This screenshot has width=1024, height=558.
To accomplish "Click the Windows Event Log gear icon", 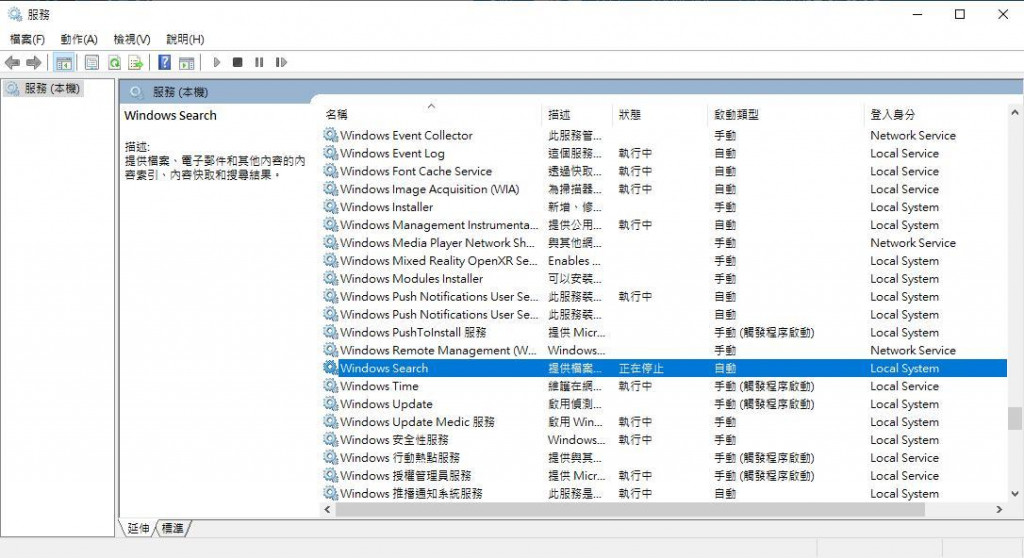I will (x=330, y=153).
